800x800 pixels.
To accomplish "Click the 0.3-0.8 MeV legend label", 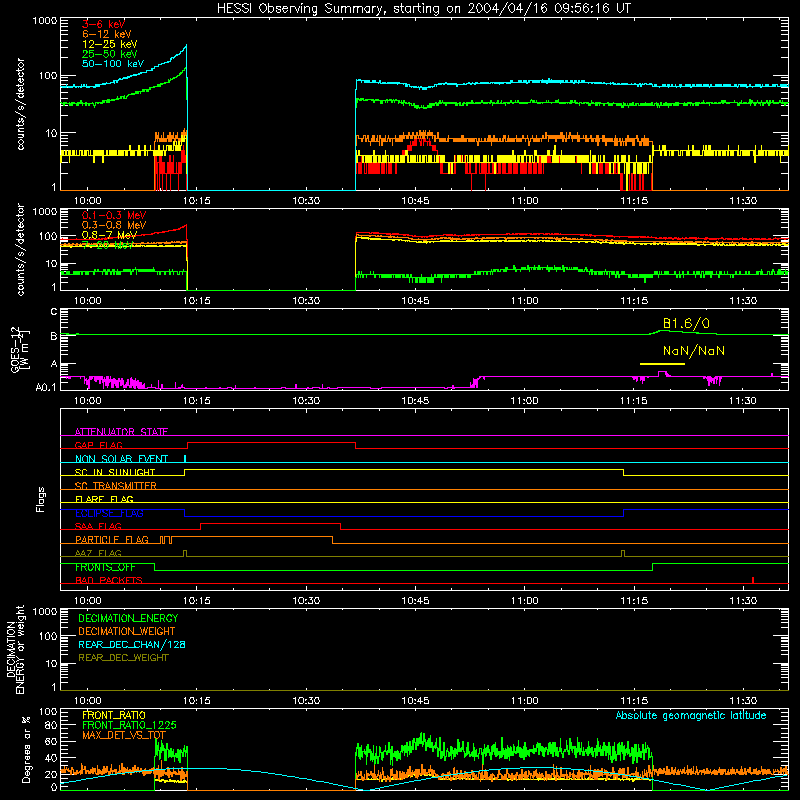I will [x=114, y=225].
